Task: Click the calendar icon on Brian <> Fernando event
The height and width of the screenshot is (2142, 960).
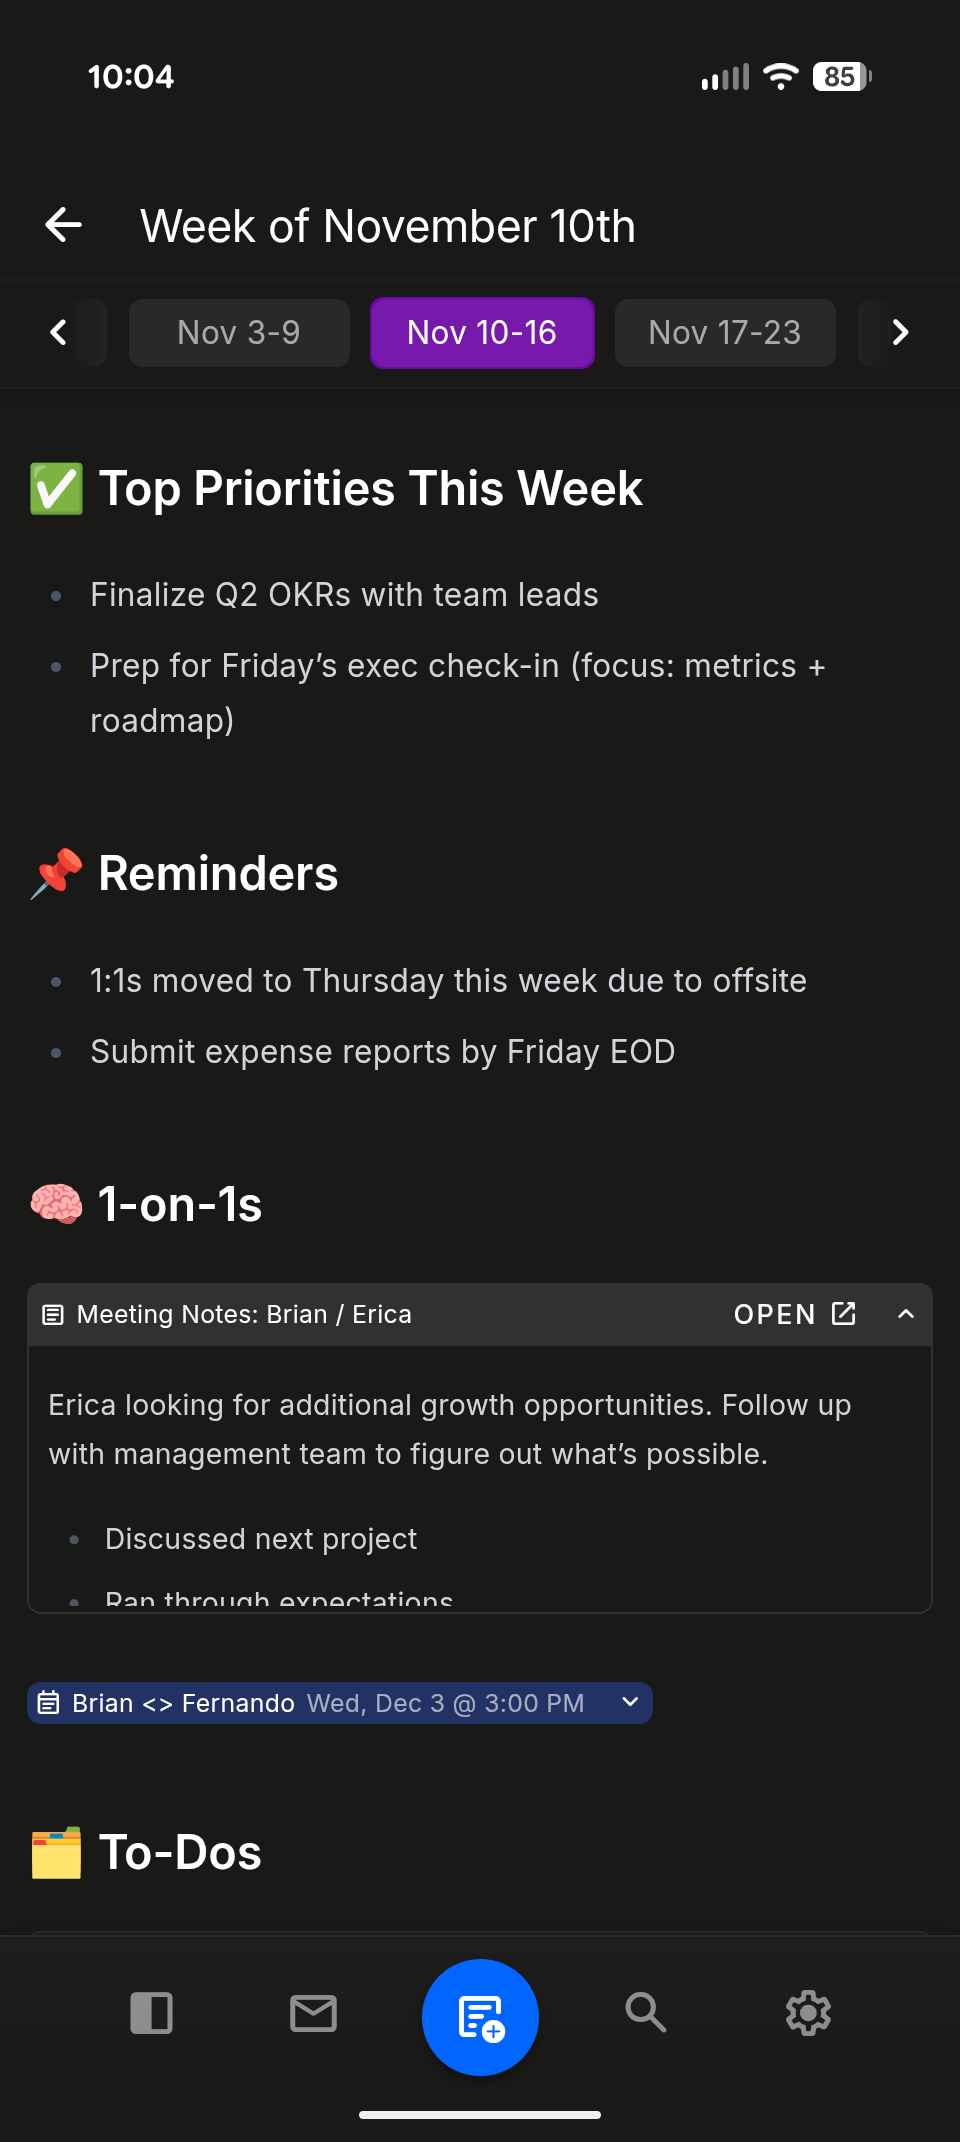Action: (x=49, y=1702)
